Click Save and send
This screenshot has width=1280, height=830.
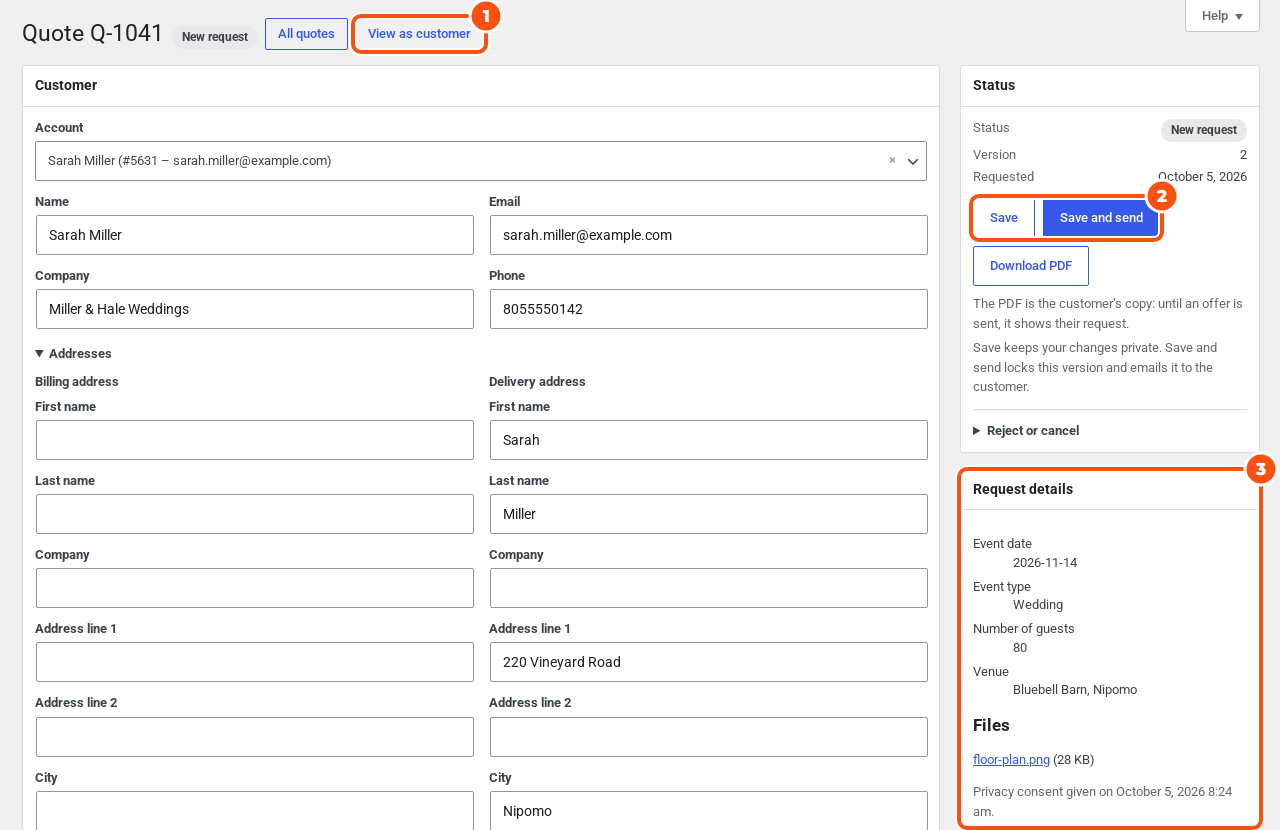point(1101,218)
